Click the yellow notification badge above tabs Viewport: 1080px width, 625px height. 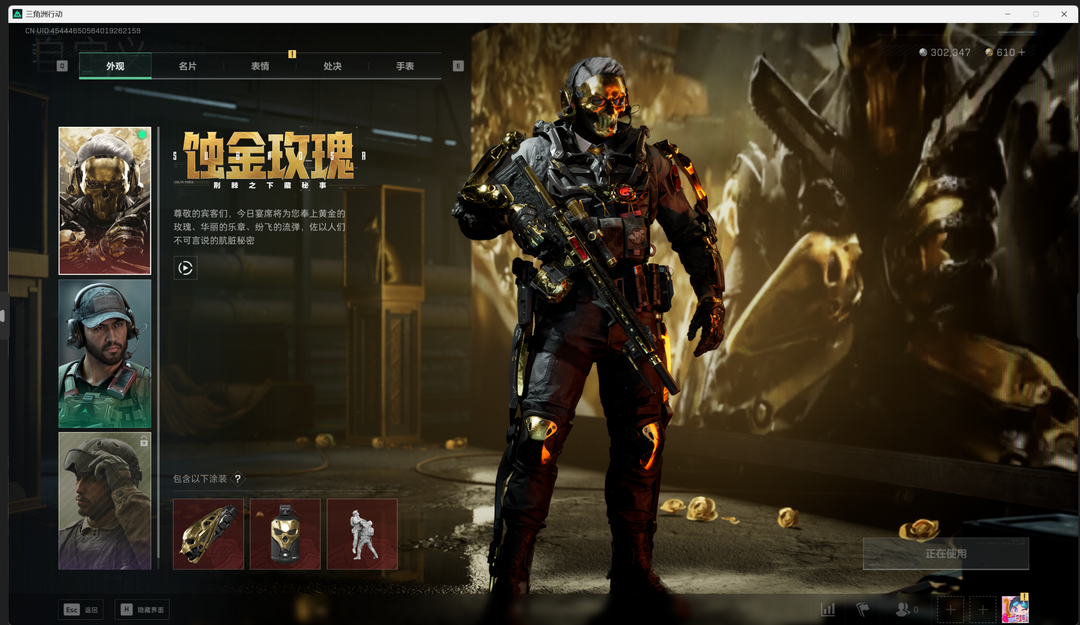pos(292,54)
